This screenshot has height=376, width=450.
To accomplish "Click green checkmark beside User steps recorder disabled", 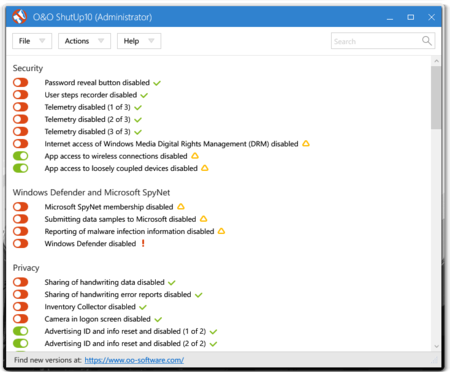I will click(144, 95).
